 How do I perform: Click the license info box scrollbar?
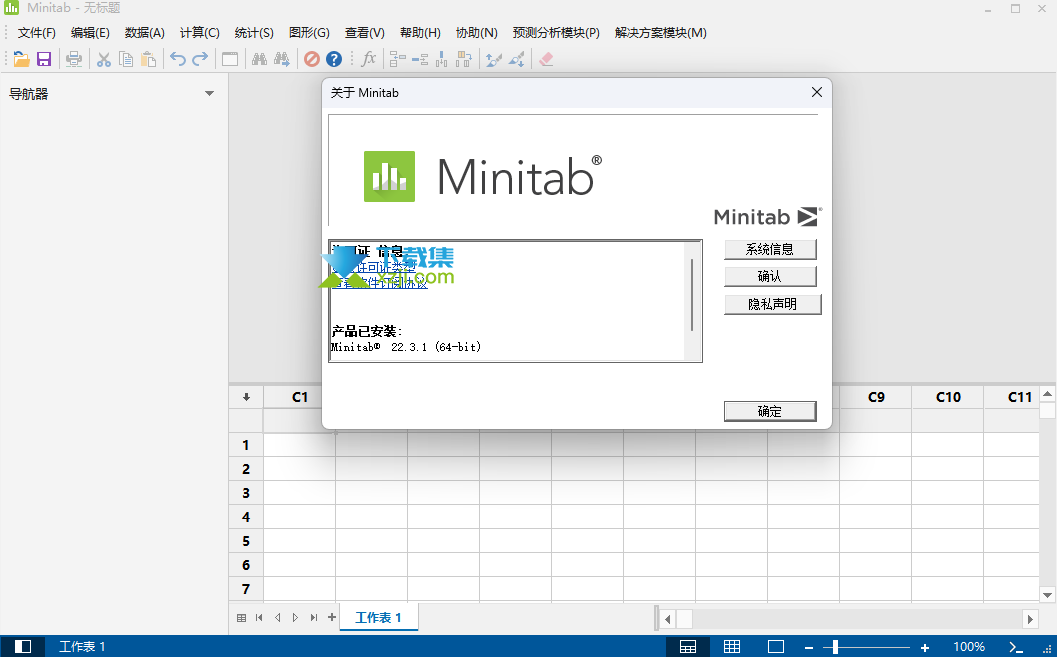[692, 294]
